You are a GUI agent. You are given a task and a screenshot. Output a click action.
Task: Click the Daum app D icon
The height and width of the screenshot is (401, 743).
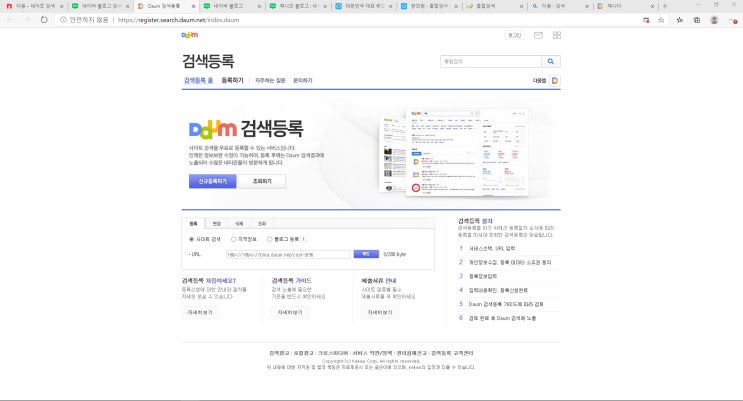pyautogui.click(x=554, y=81)
